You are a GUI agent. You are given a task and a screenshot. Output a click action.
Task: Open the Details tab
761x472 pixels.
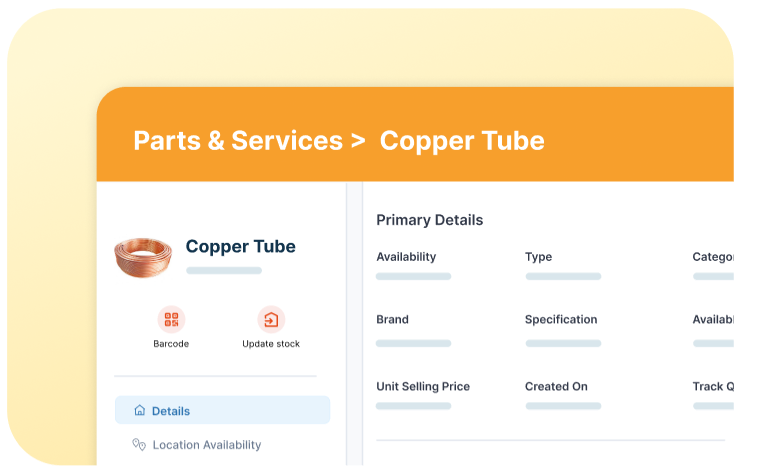pyautogui.click(x=222, y=410)
